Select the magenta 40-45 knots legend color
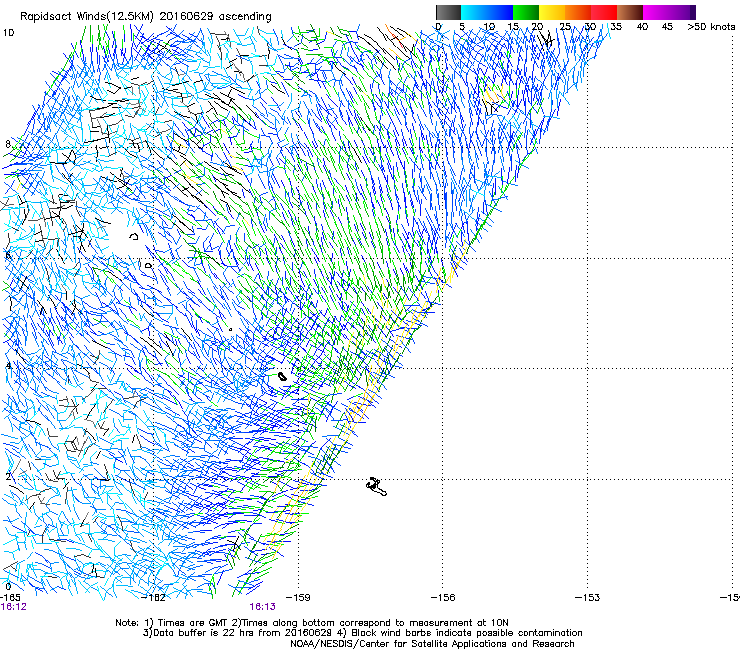 656,12
